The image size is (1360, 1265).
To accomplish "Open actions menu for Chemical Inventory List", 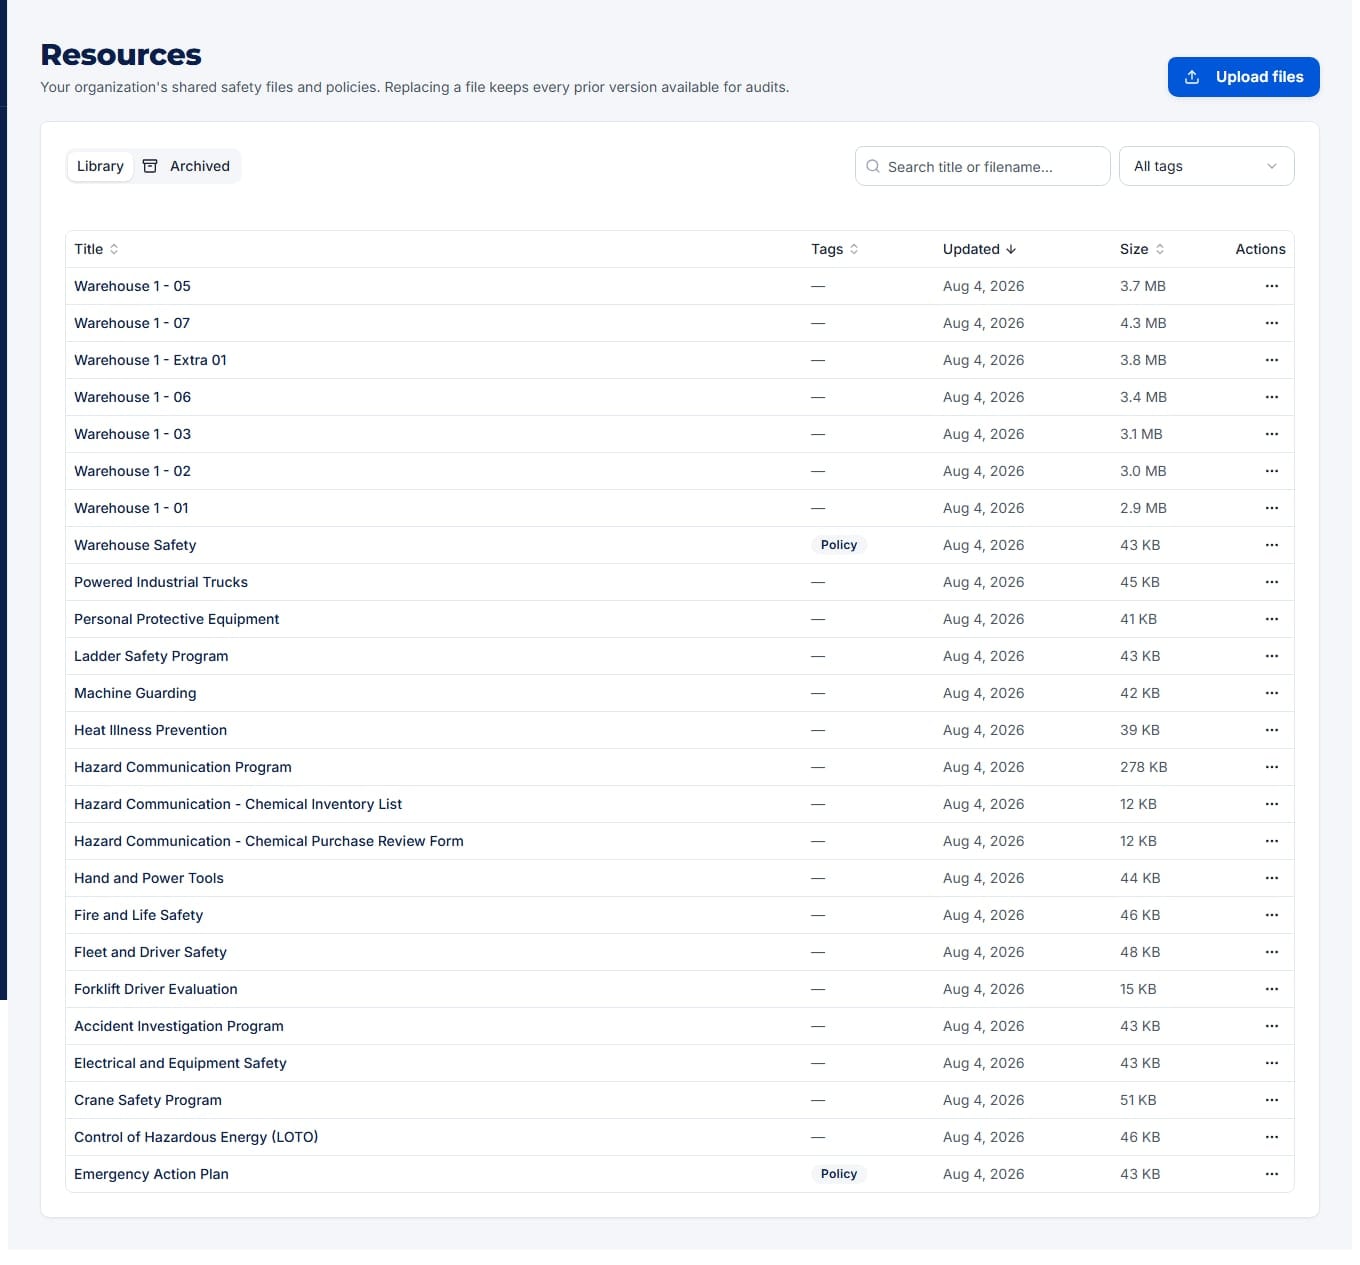I will tap(1271, 804).
